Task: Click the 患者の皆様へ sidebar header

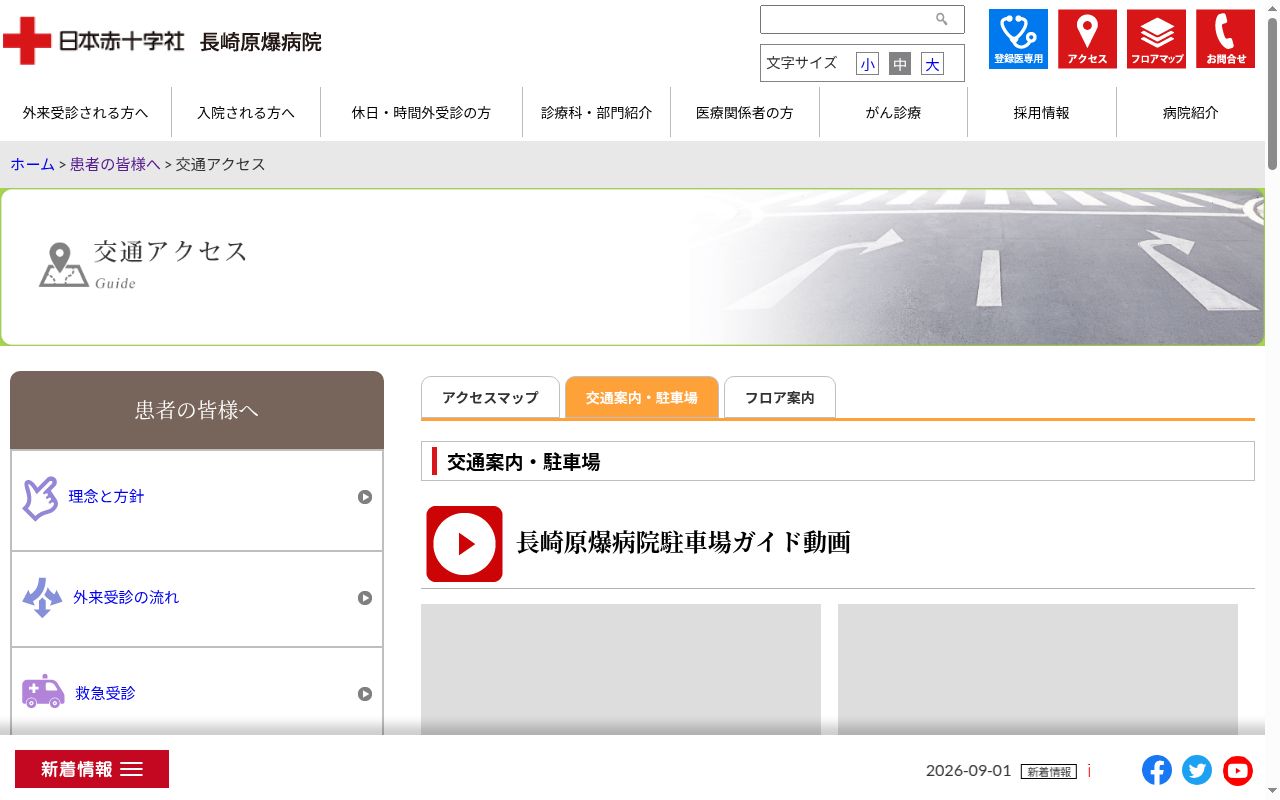Action: [197, 410]
